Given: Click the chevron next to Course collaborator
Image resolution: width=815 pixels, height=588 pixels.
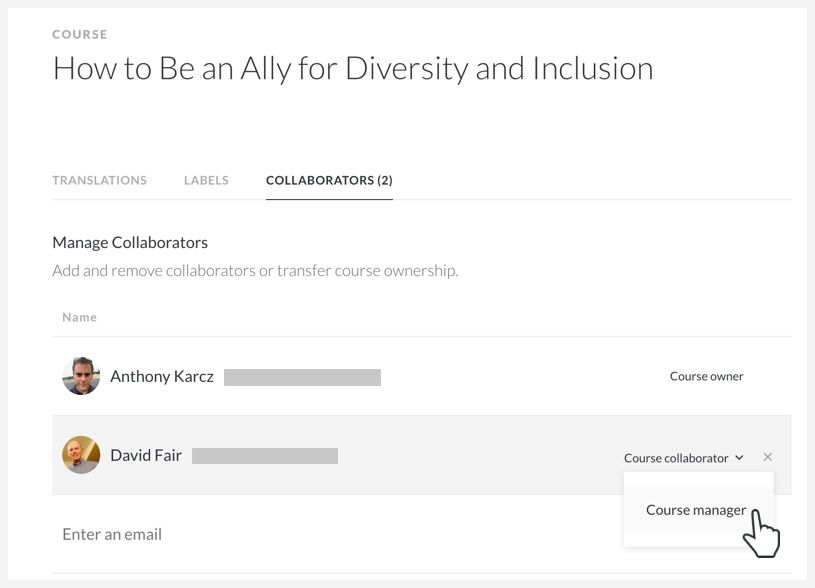Looking at the screenshot, I should (739, 458).
